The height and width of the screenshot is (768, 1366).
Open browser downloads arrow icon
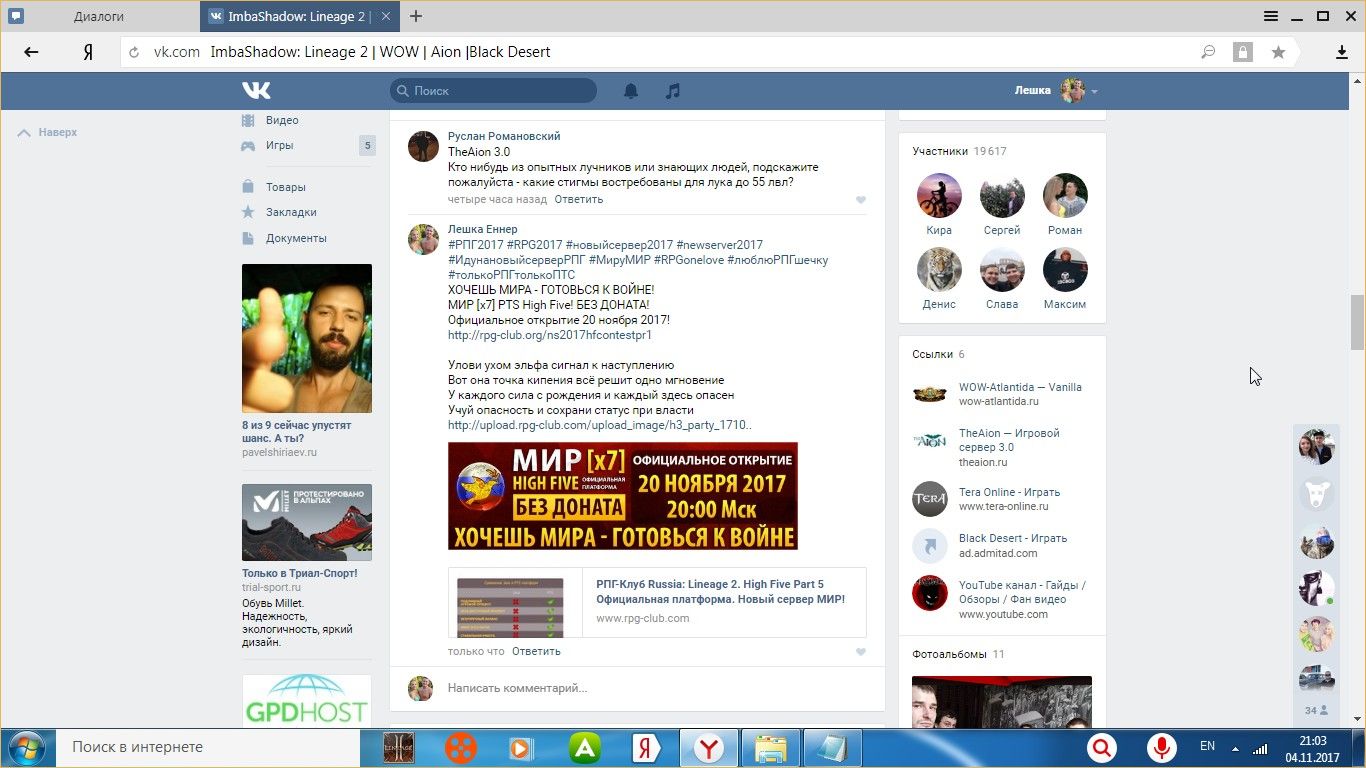pos(1342,53)
